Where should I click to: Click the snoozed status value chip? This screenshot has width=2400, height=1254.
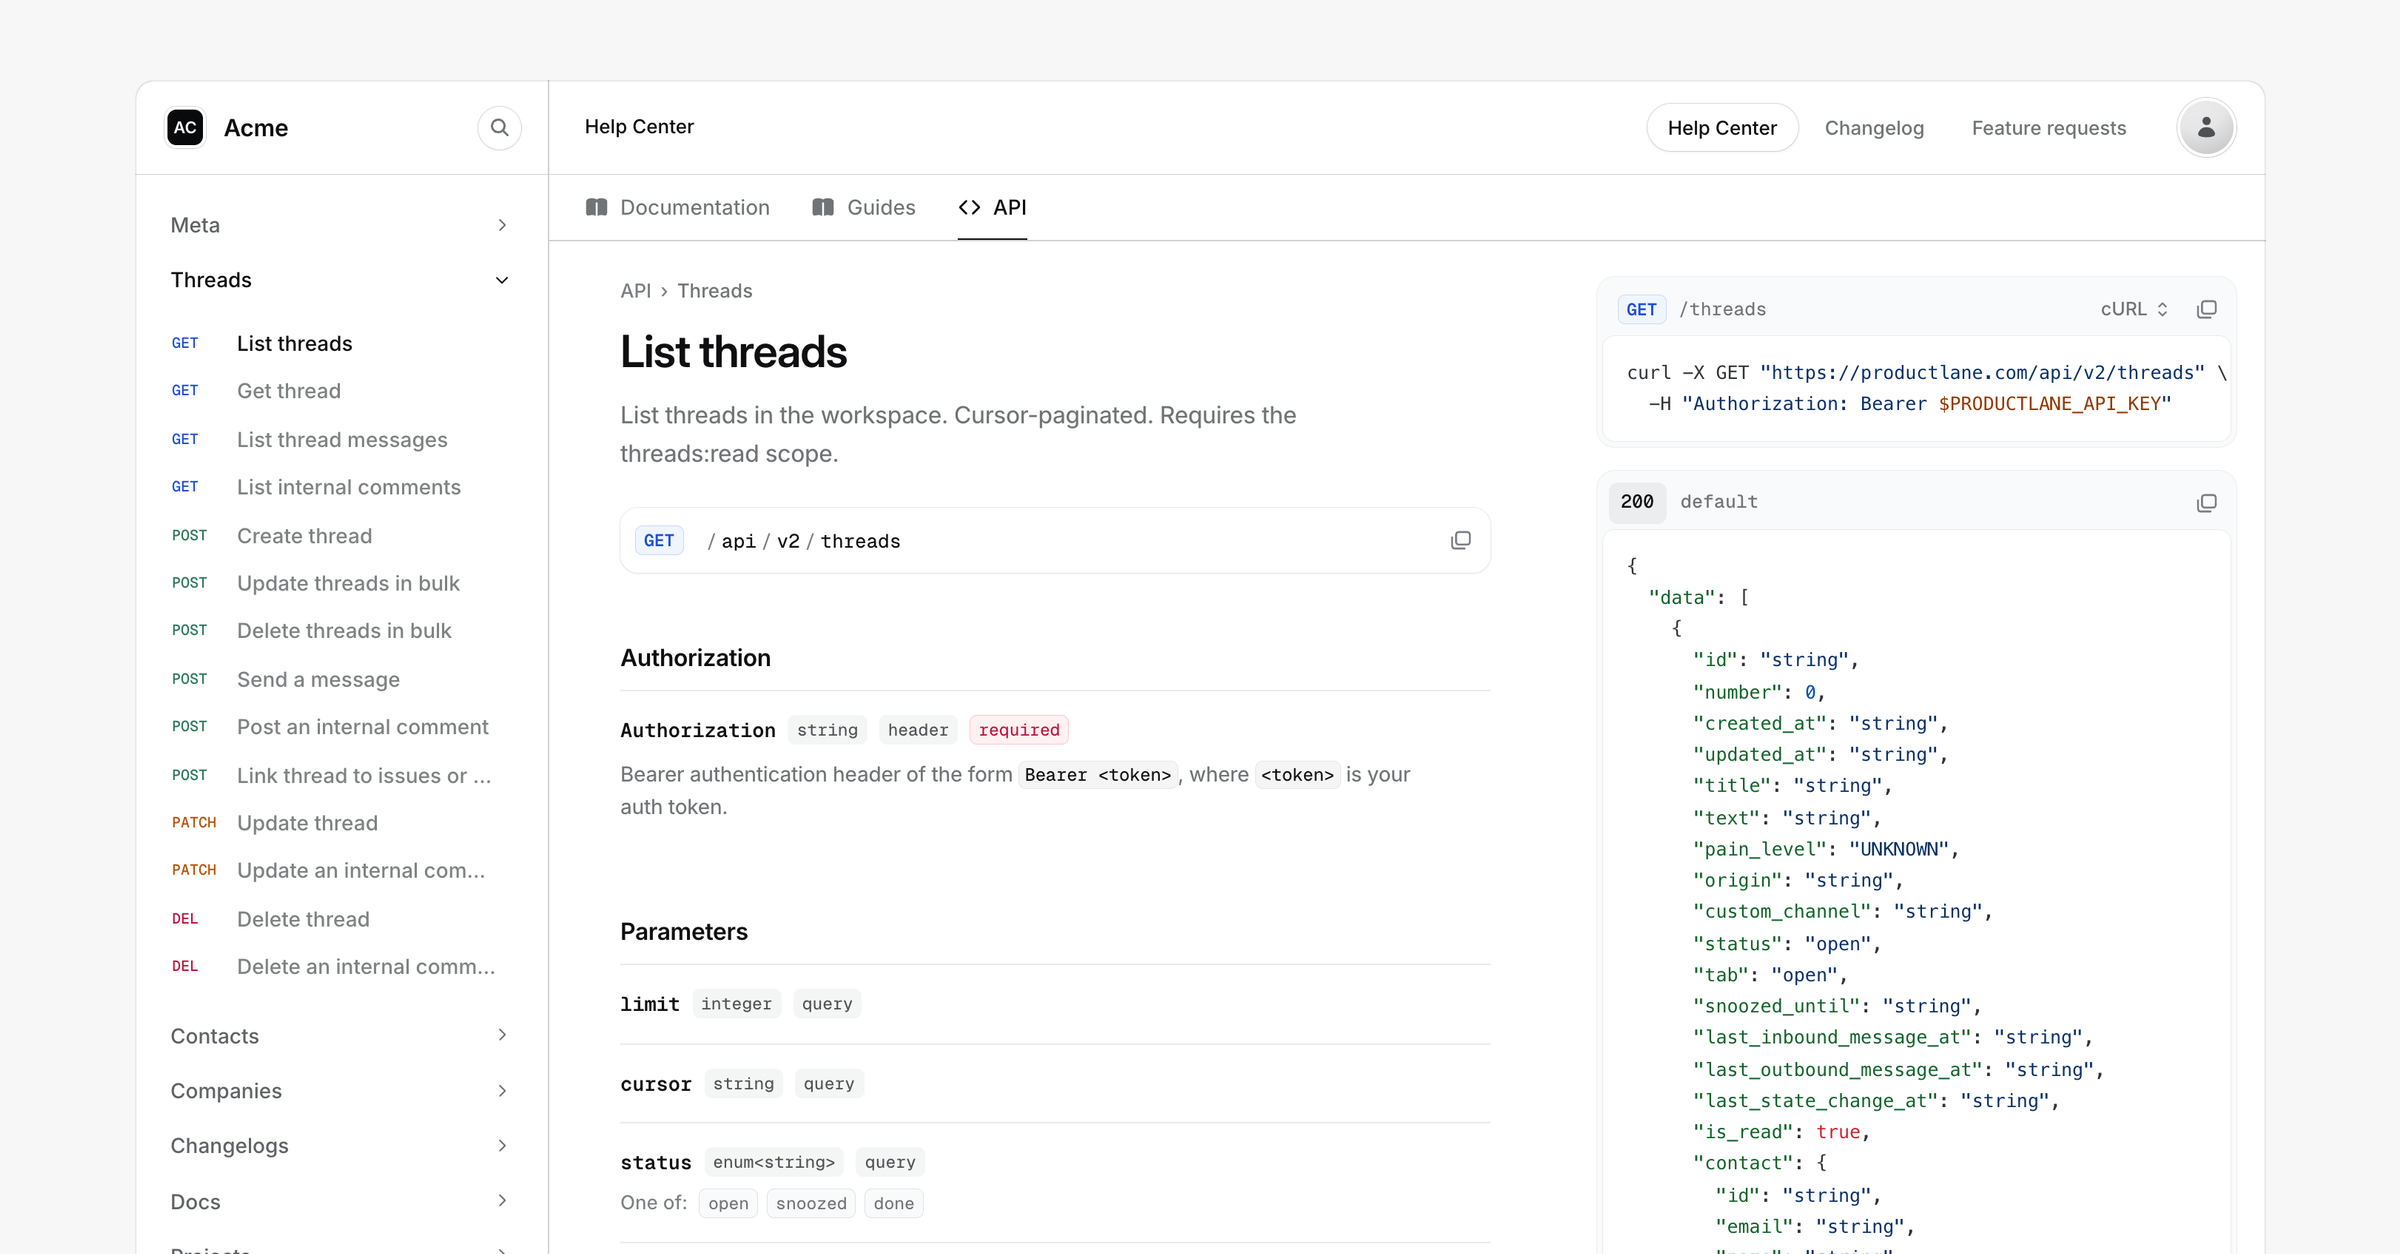(x=811, y=1203)
